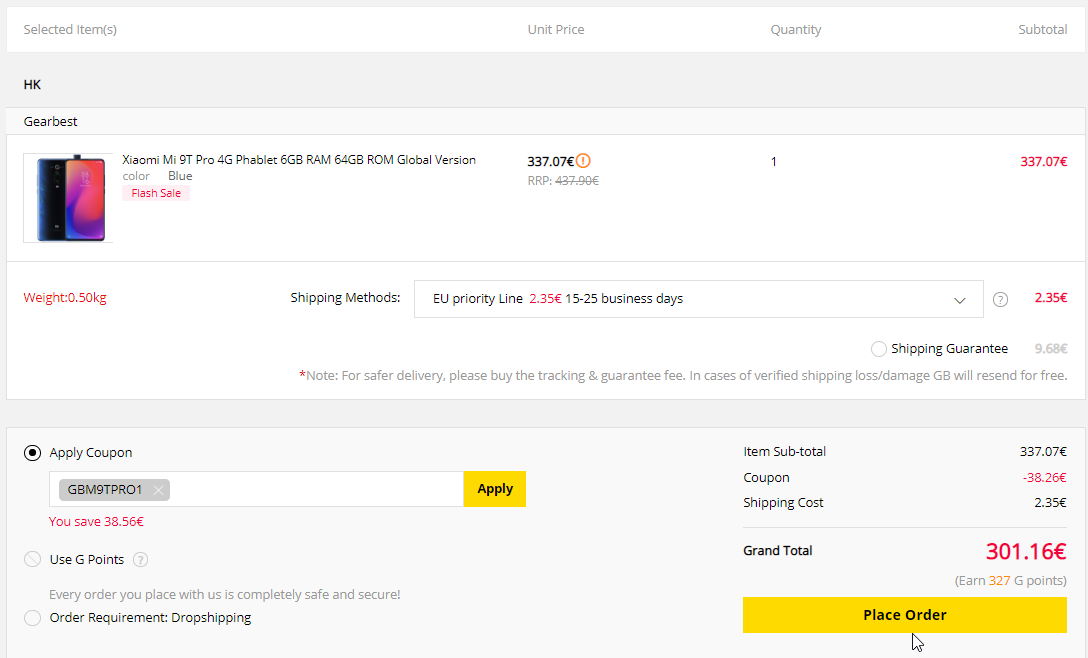Screen dimensions: 1088x658
Task: Click the Unit Price column header
Action: (x=556, y=30)
